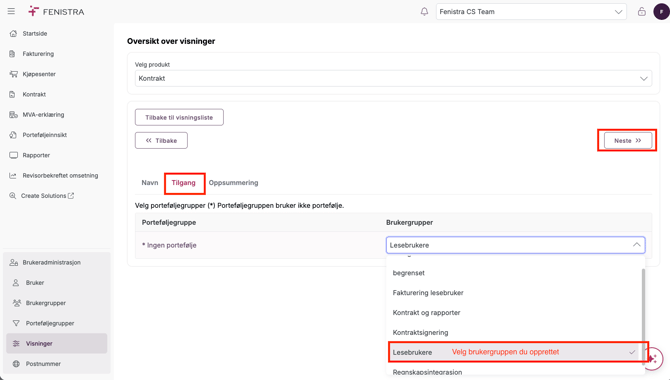The image size is (670, 380).
Task: Click the << Tilbake button
Action: coord(161,140)
